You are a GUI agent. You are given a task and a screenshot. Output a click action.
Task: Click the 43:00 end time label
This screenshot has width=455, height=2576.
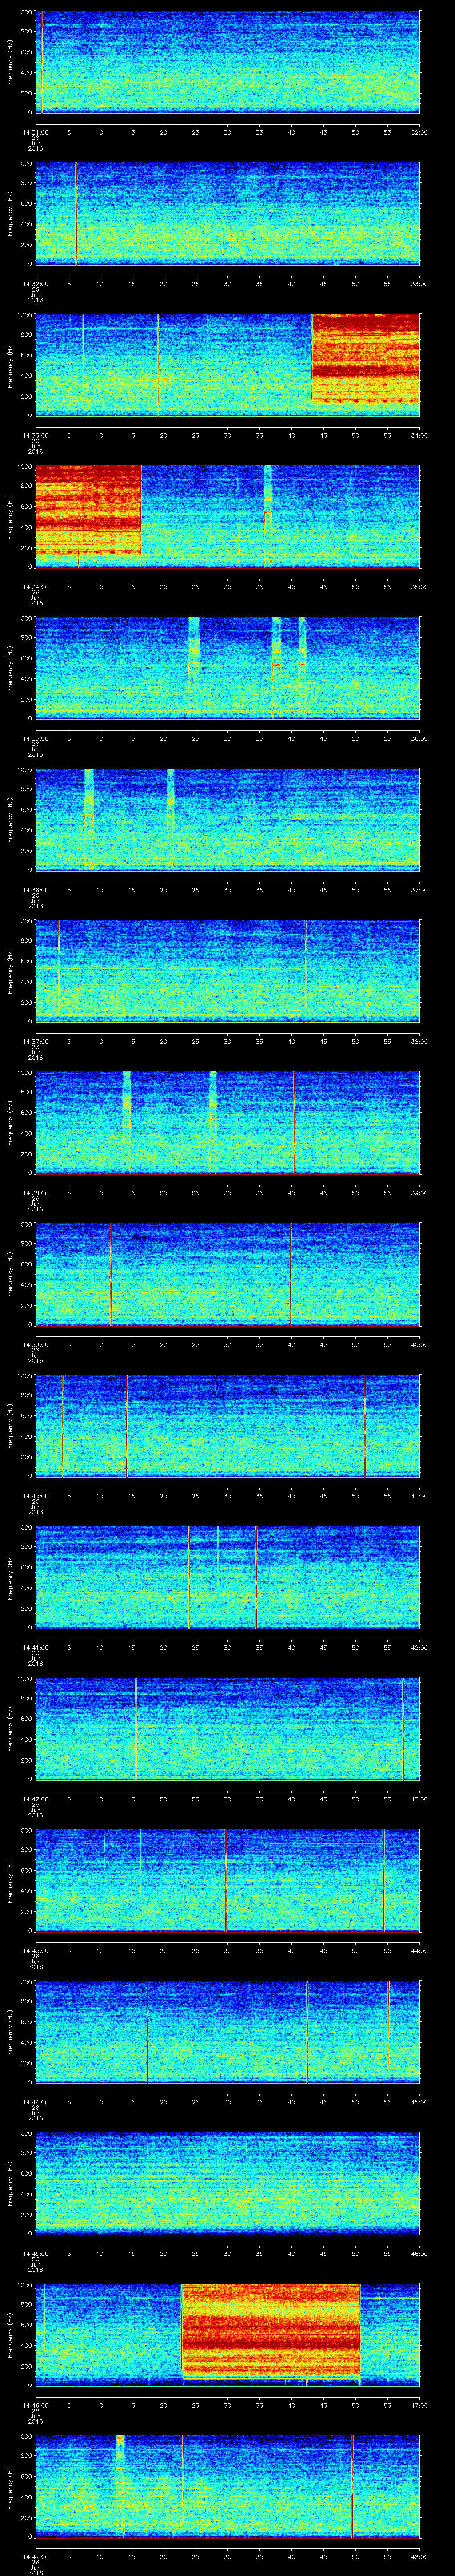click(x=419, y=1798)
